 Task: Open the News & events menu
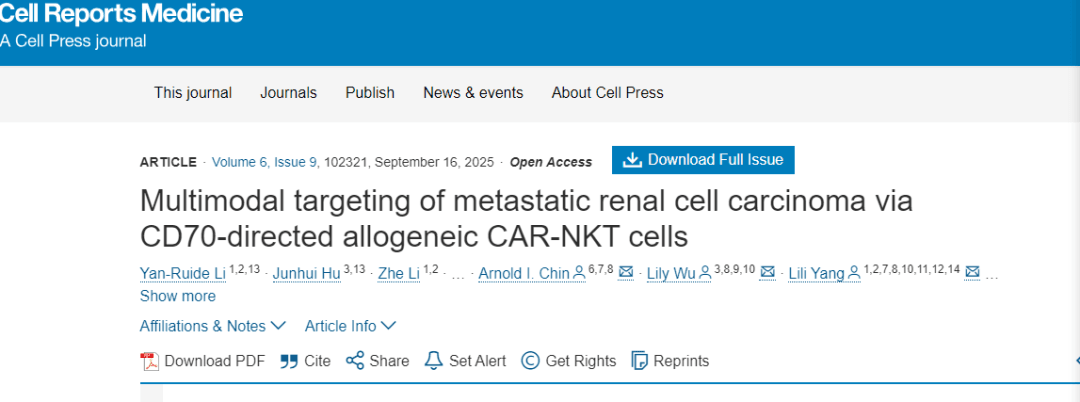pos(473,93)
